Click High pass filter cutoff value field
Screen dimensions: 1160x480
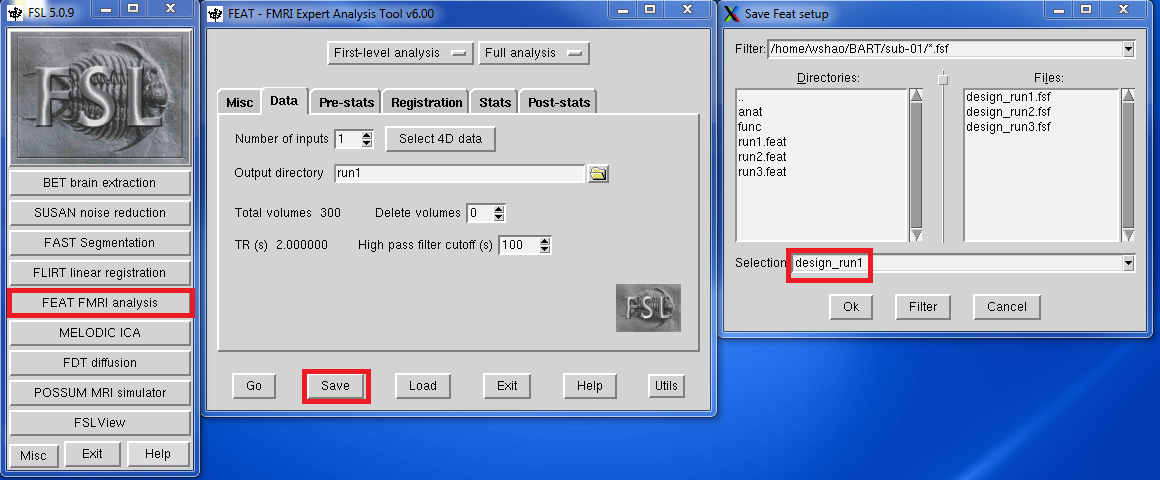[519, 245]
